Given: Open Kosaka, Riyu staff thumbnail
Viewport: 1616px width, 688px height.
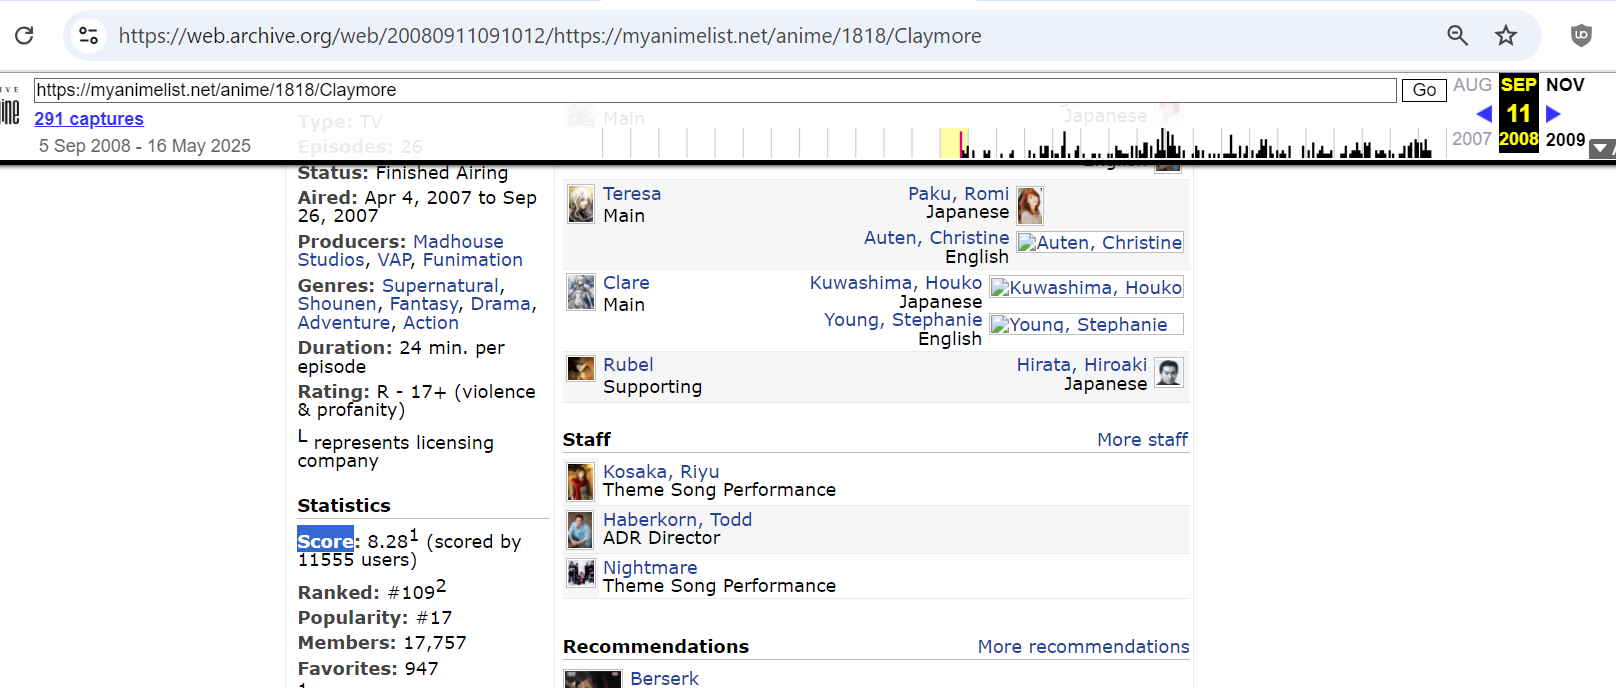Looking at the screenshot, I should [x=581, y=482].
